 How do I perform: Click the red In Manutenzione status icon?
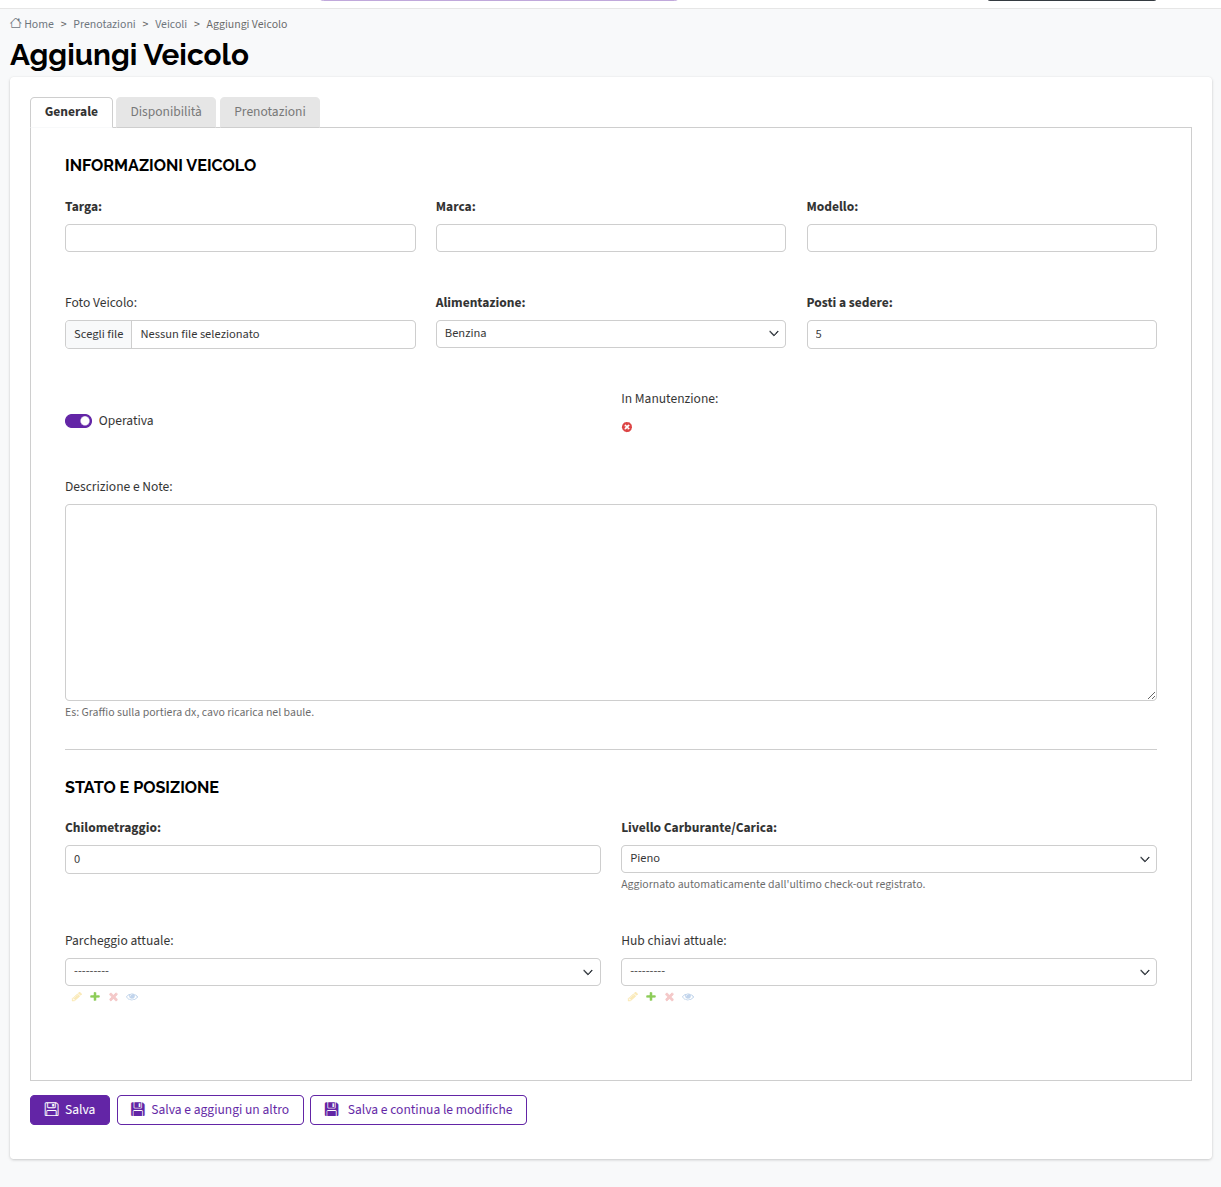click(x=627, y=427)
